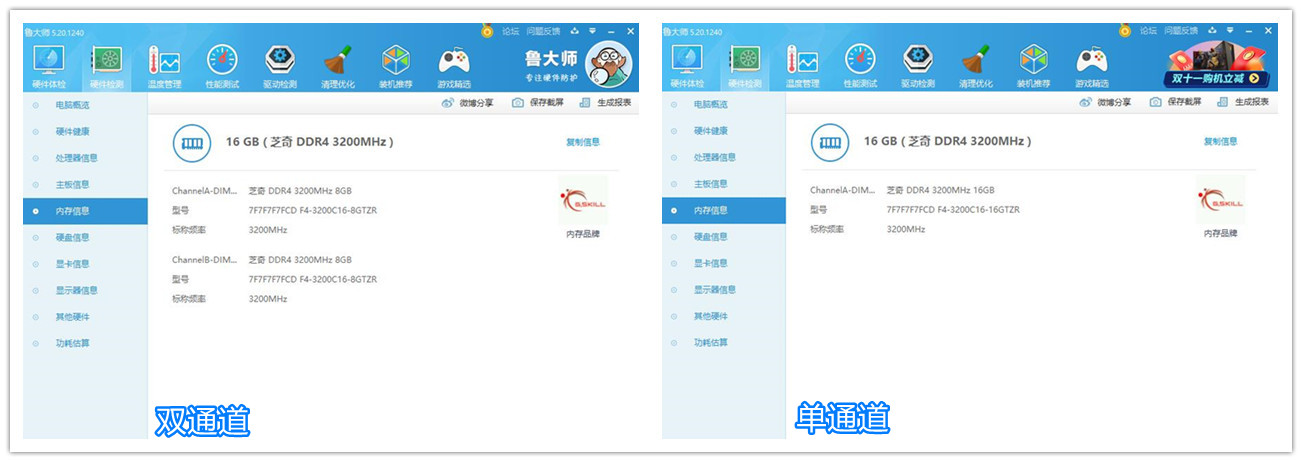
Task: Open 硬件体检 in the left window
Action: pos(48,66)
